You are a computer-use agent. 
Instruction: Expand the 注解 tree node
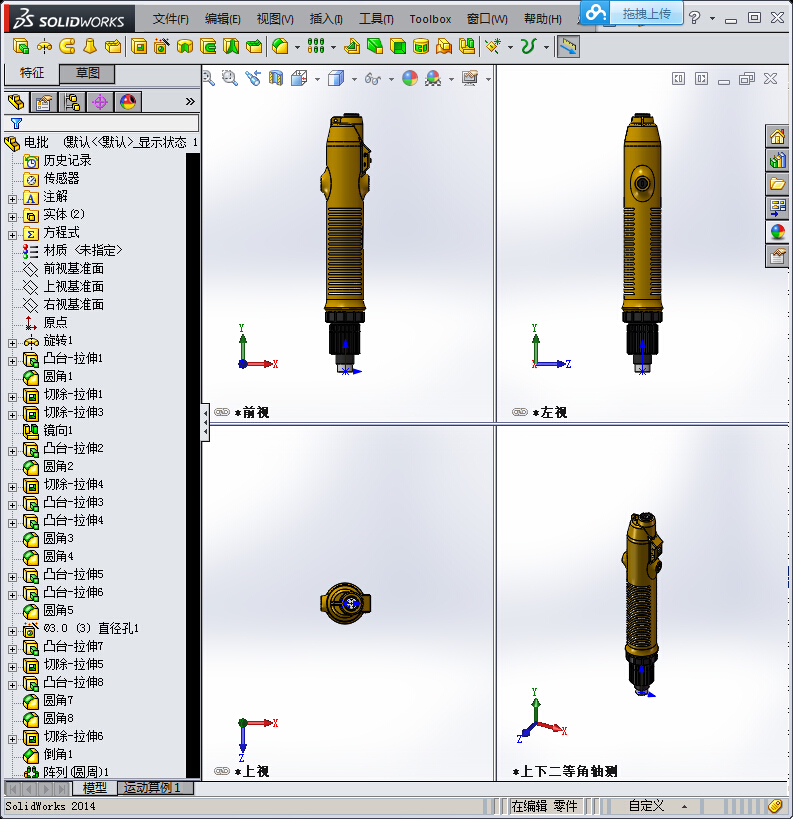click(x=13, y=199)
